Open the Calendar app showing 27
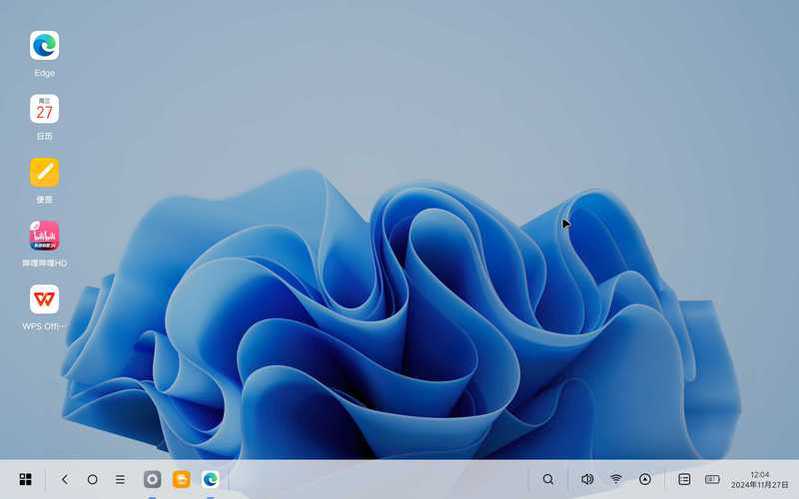The image size is (799, 499). point(44,109)
